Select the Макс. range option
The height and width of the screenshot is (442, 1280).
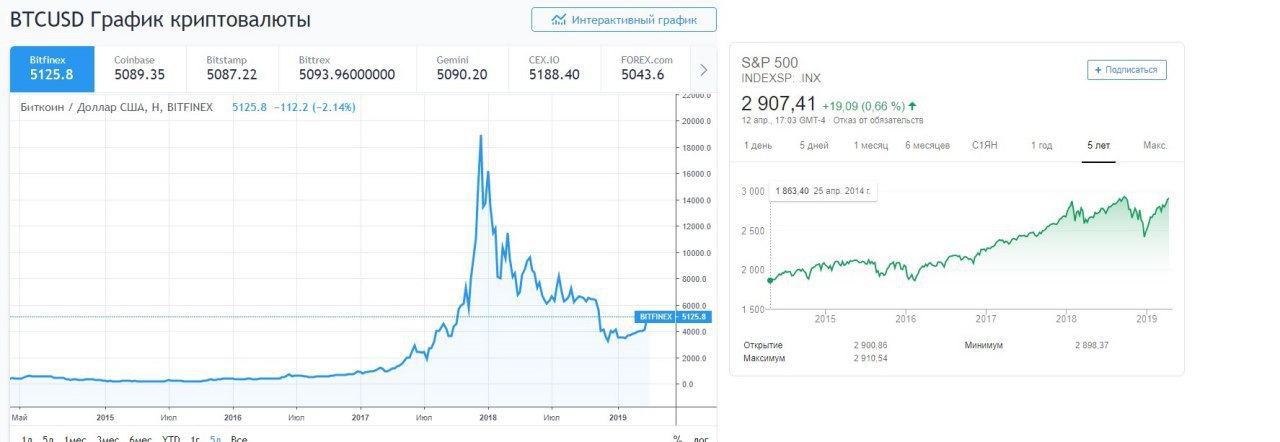[x=1155, y=145]
